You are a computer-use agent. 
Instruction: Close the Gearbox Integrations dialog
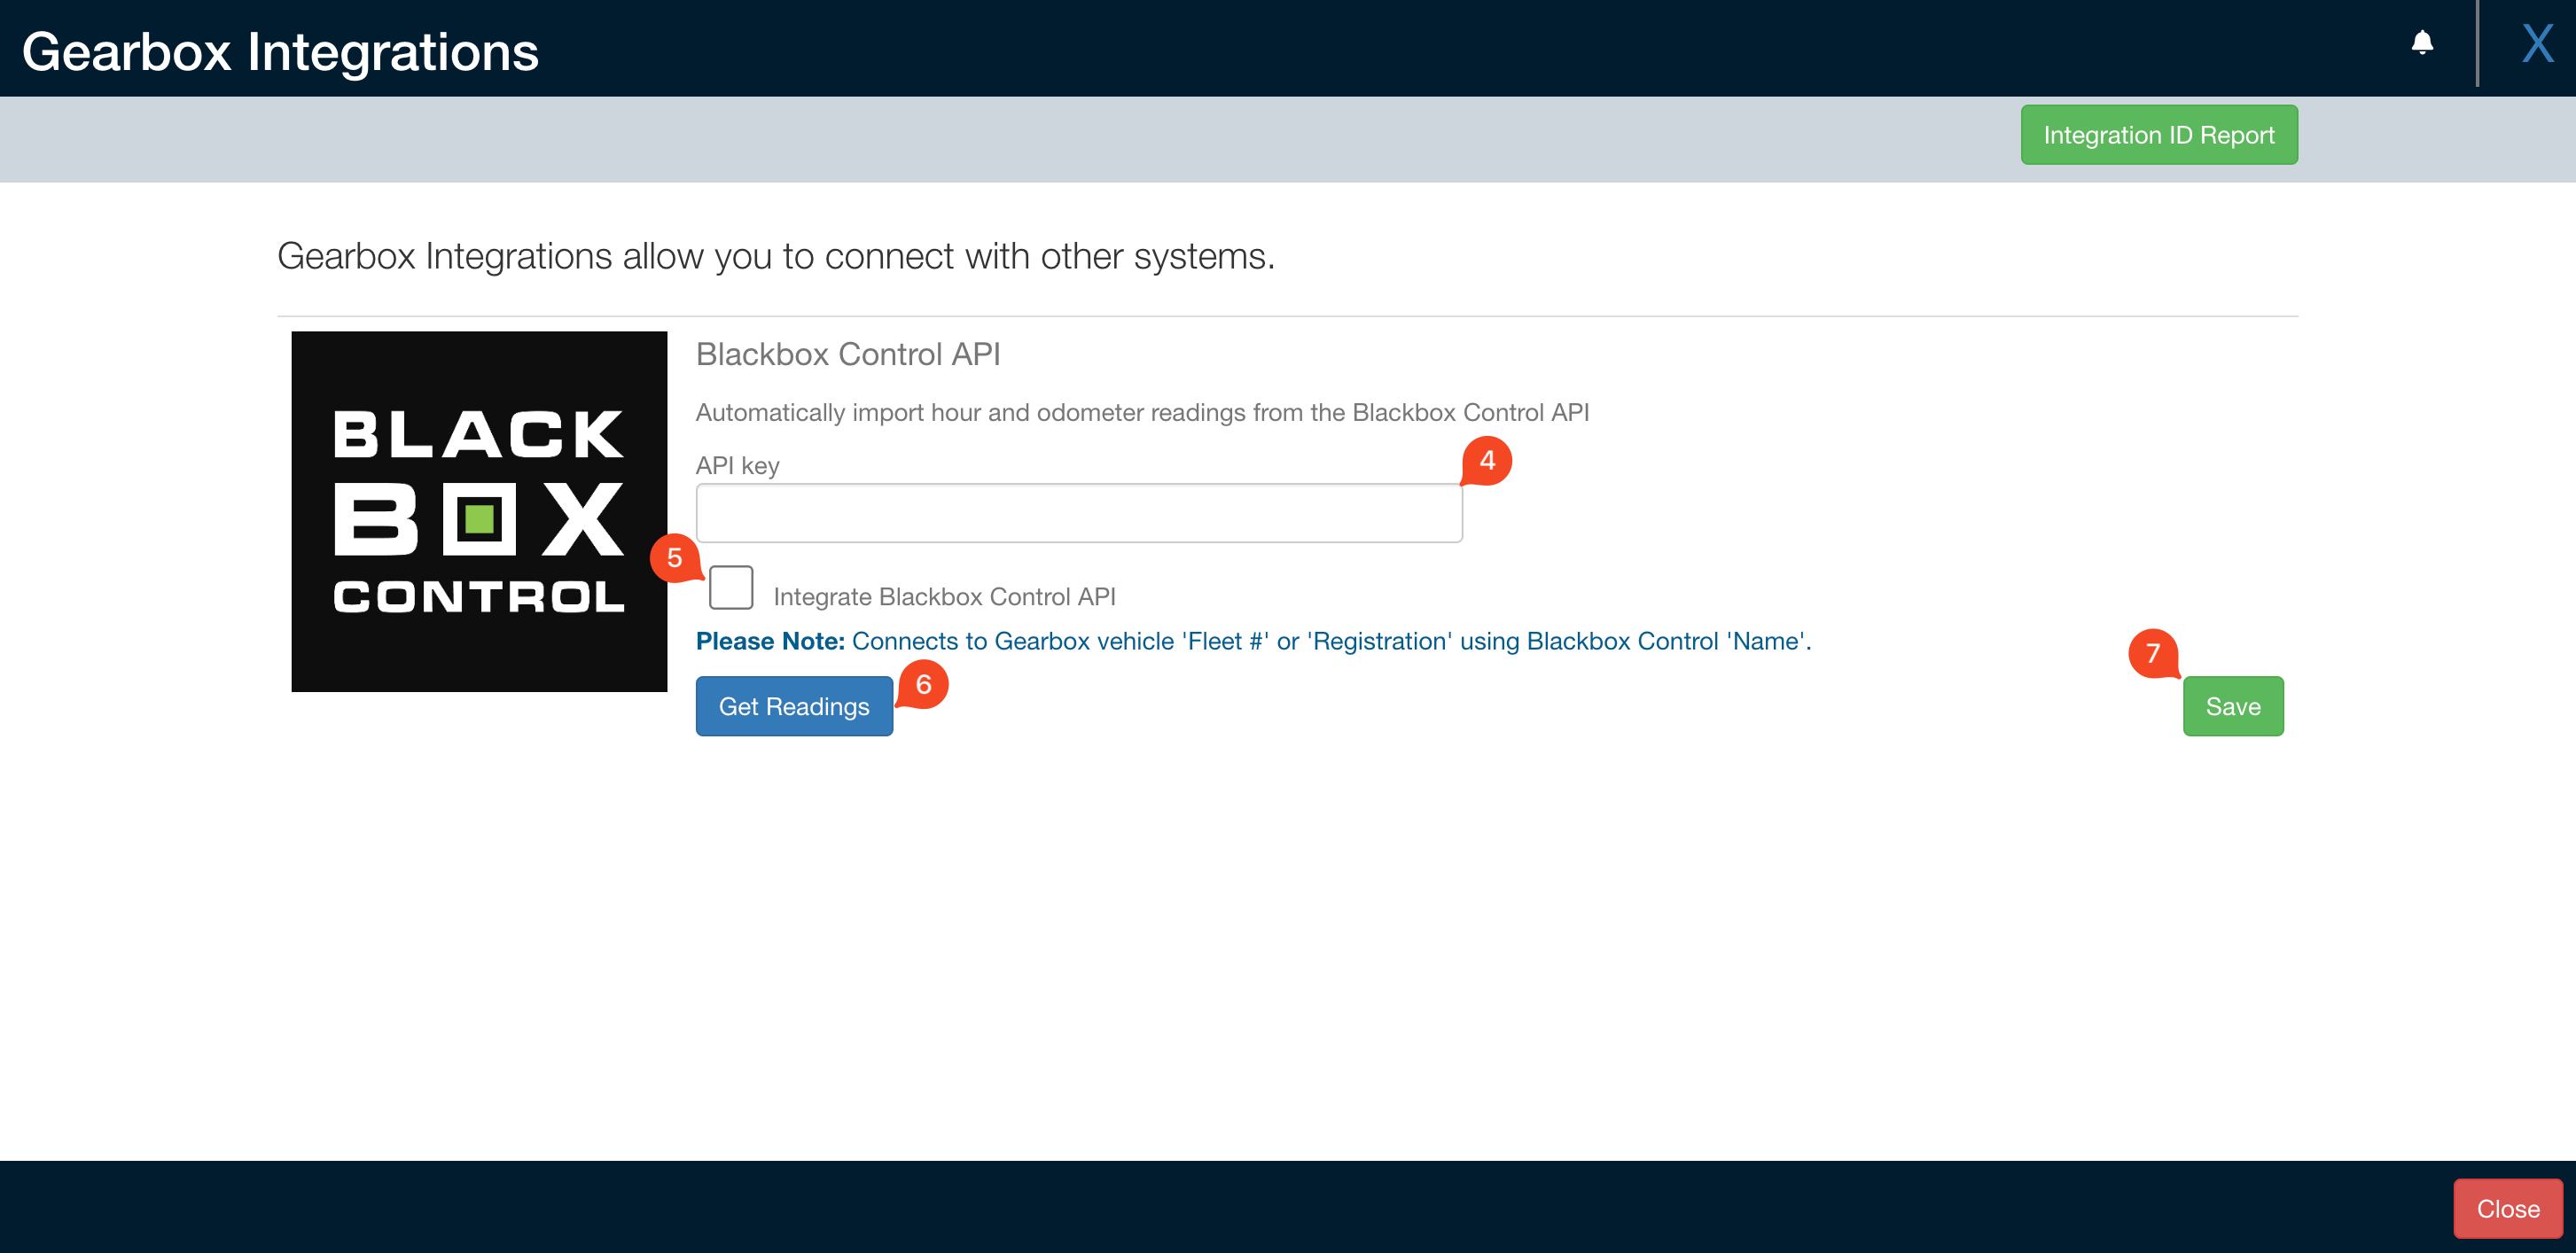(x=2507, y=1208)
